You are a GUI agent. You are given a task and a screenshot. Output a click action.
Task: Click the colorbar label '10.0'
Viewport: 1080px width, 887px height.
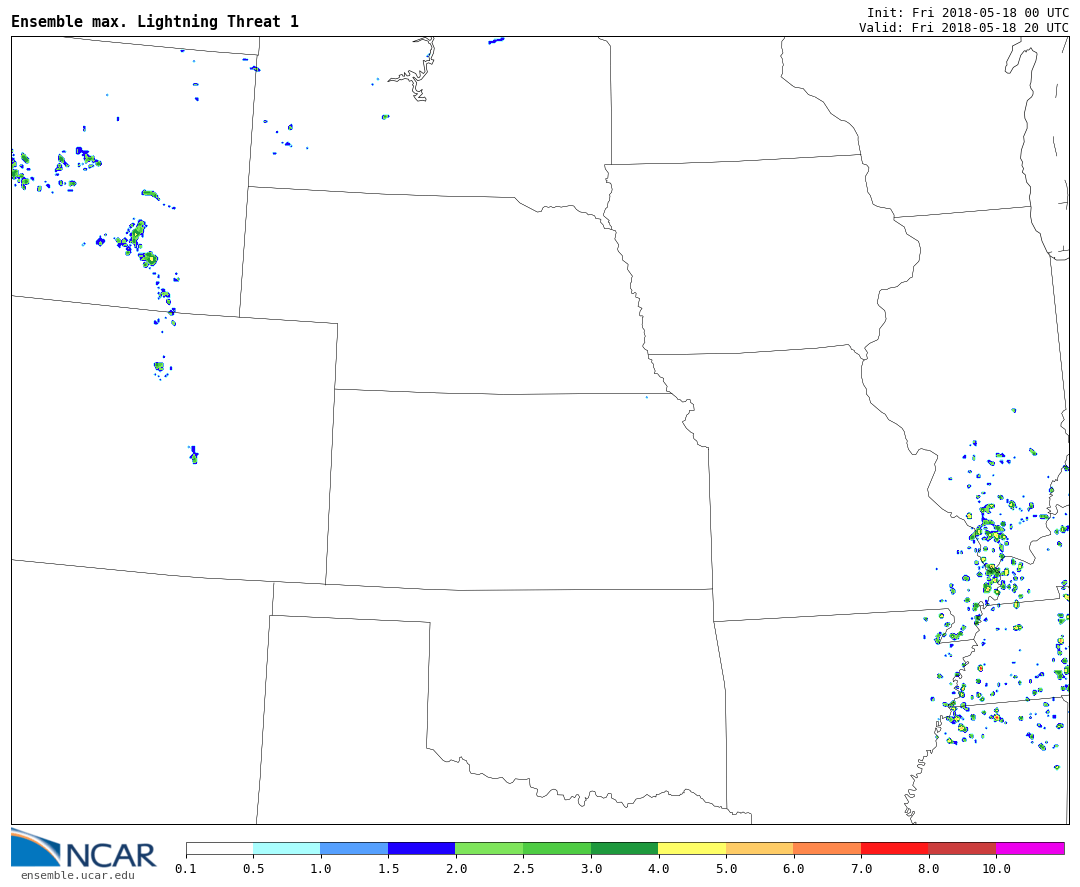(996, 869)
